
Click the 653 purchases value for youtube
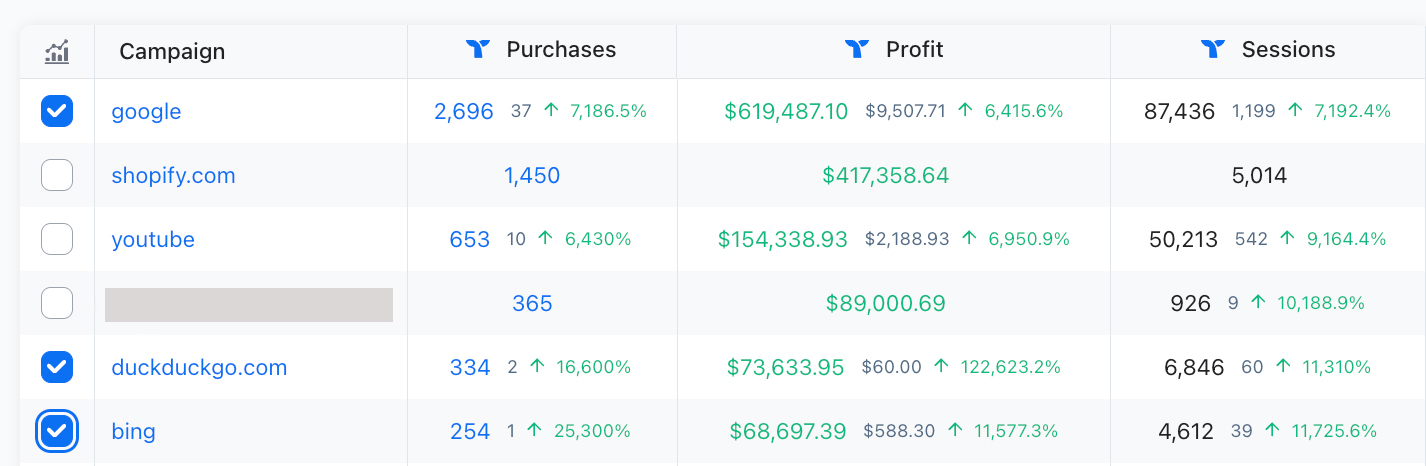coord(470,239)
